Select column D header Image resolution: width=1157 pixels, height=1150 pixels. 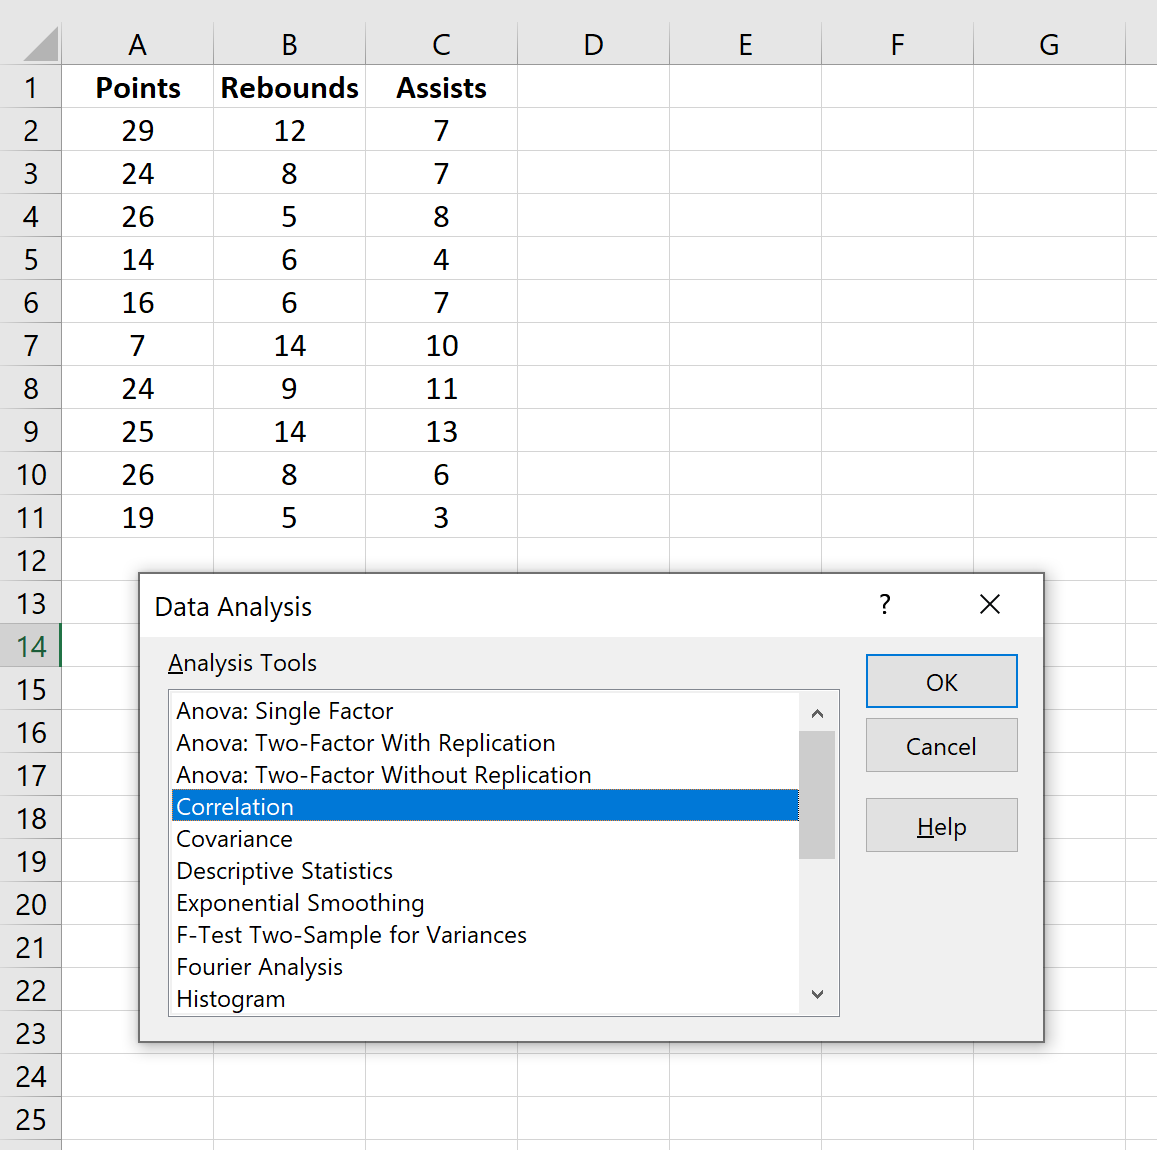click(593, 44)
